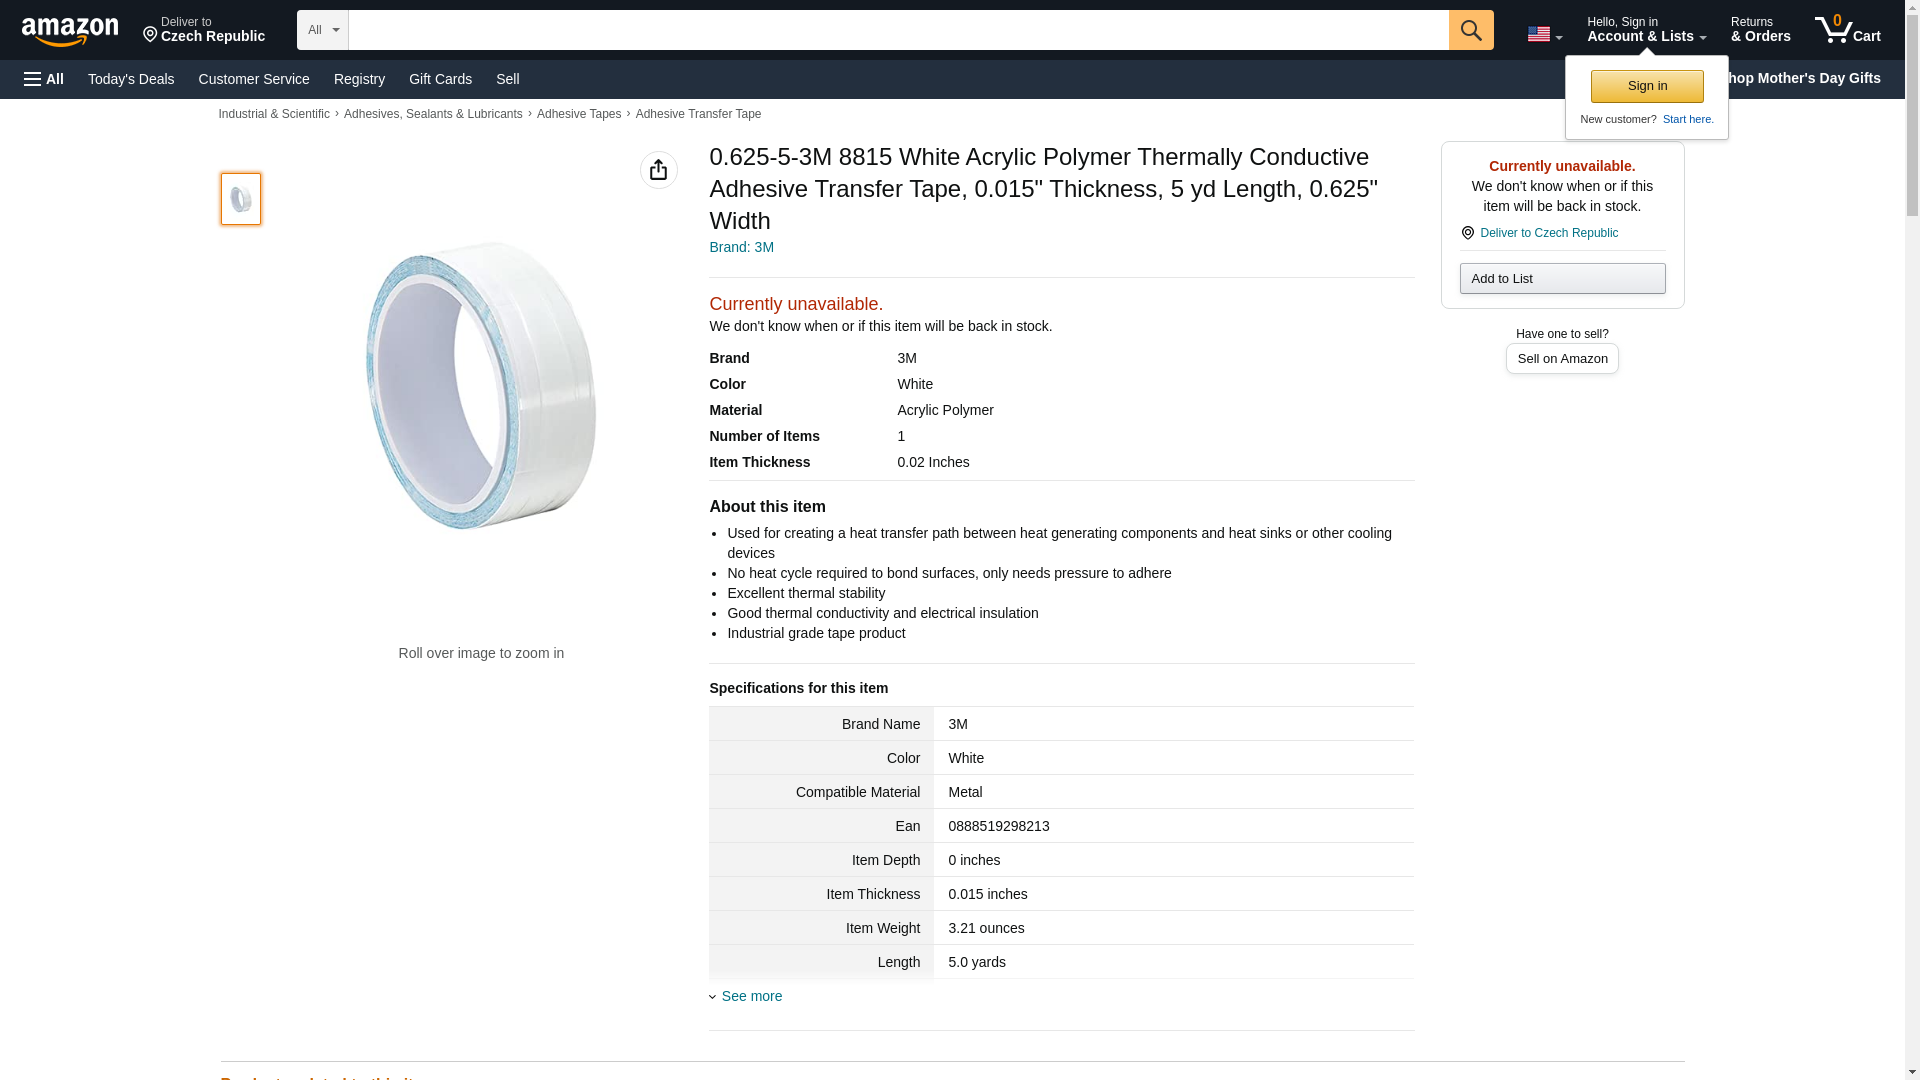Go to Gift Cards nav item
1920x1080 pixels.
440,79
